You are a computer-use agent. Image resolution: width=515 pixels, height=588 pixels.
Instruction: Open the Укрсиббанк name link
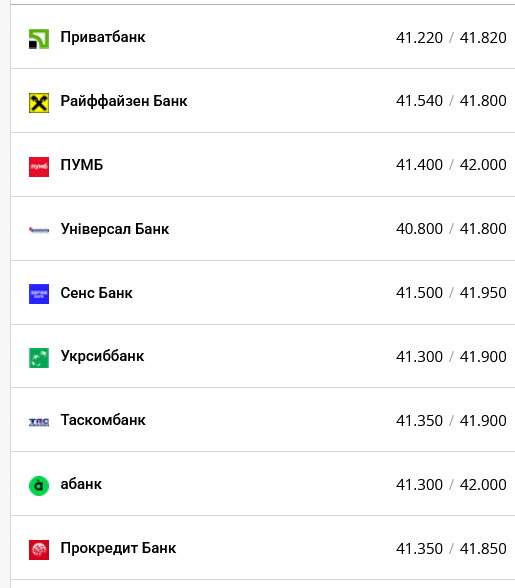coord(102,356)
